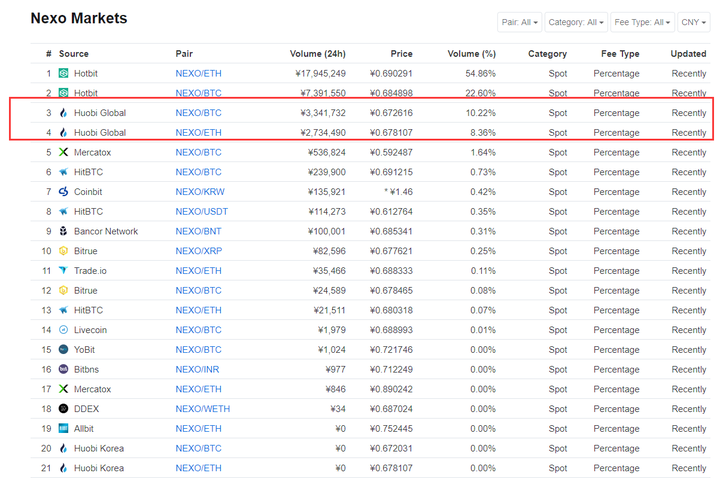Open the NEXO/WETH pair link

[202, 409]
